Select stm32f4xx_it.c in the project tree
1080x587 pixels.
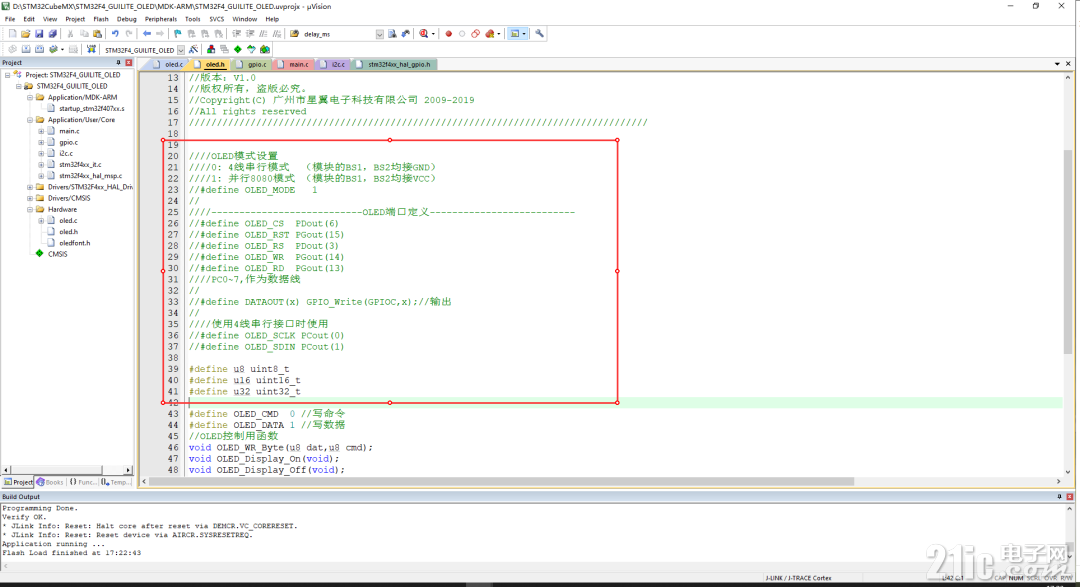tap(80, 165)
